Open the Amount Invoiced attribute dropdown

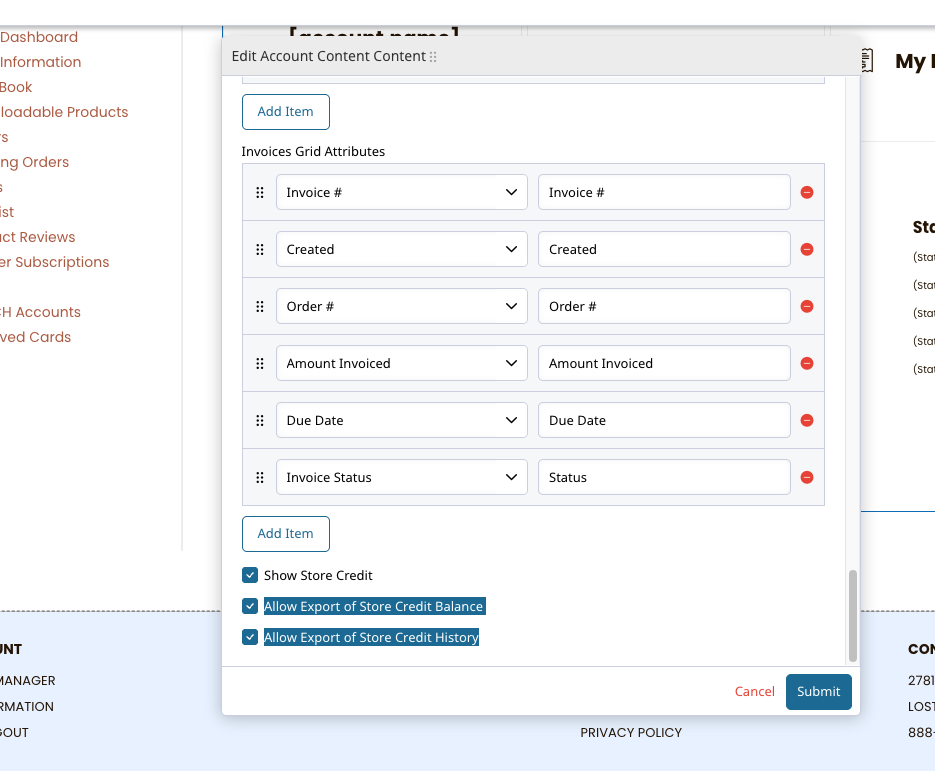tap(402, 363)
